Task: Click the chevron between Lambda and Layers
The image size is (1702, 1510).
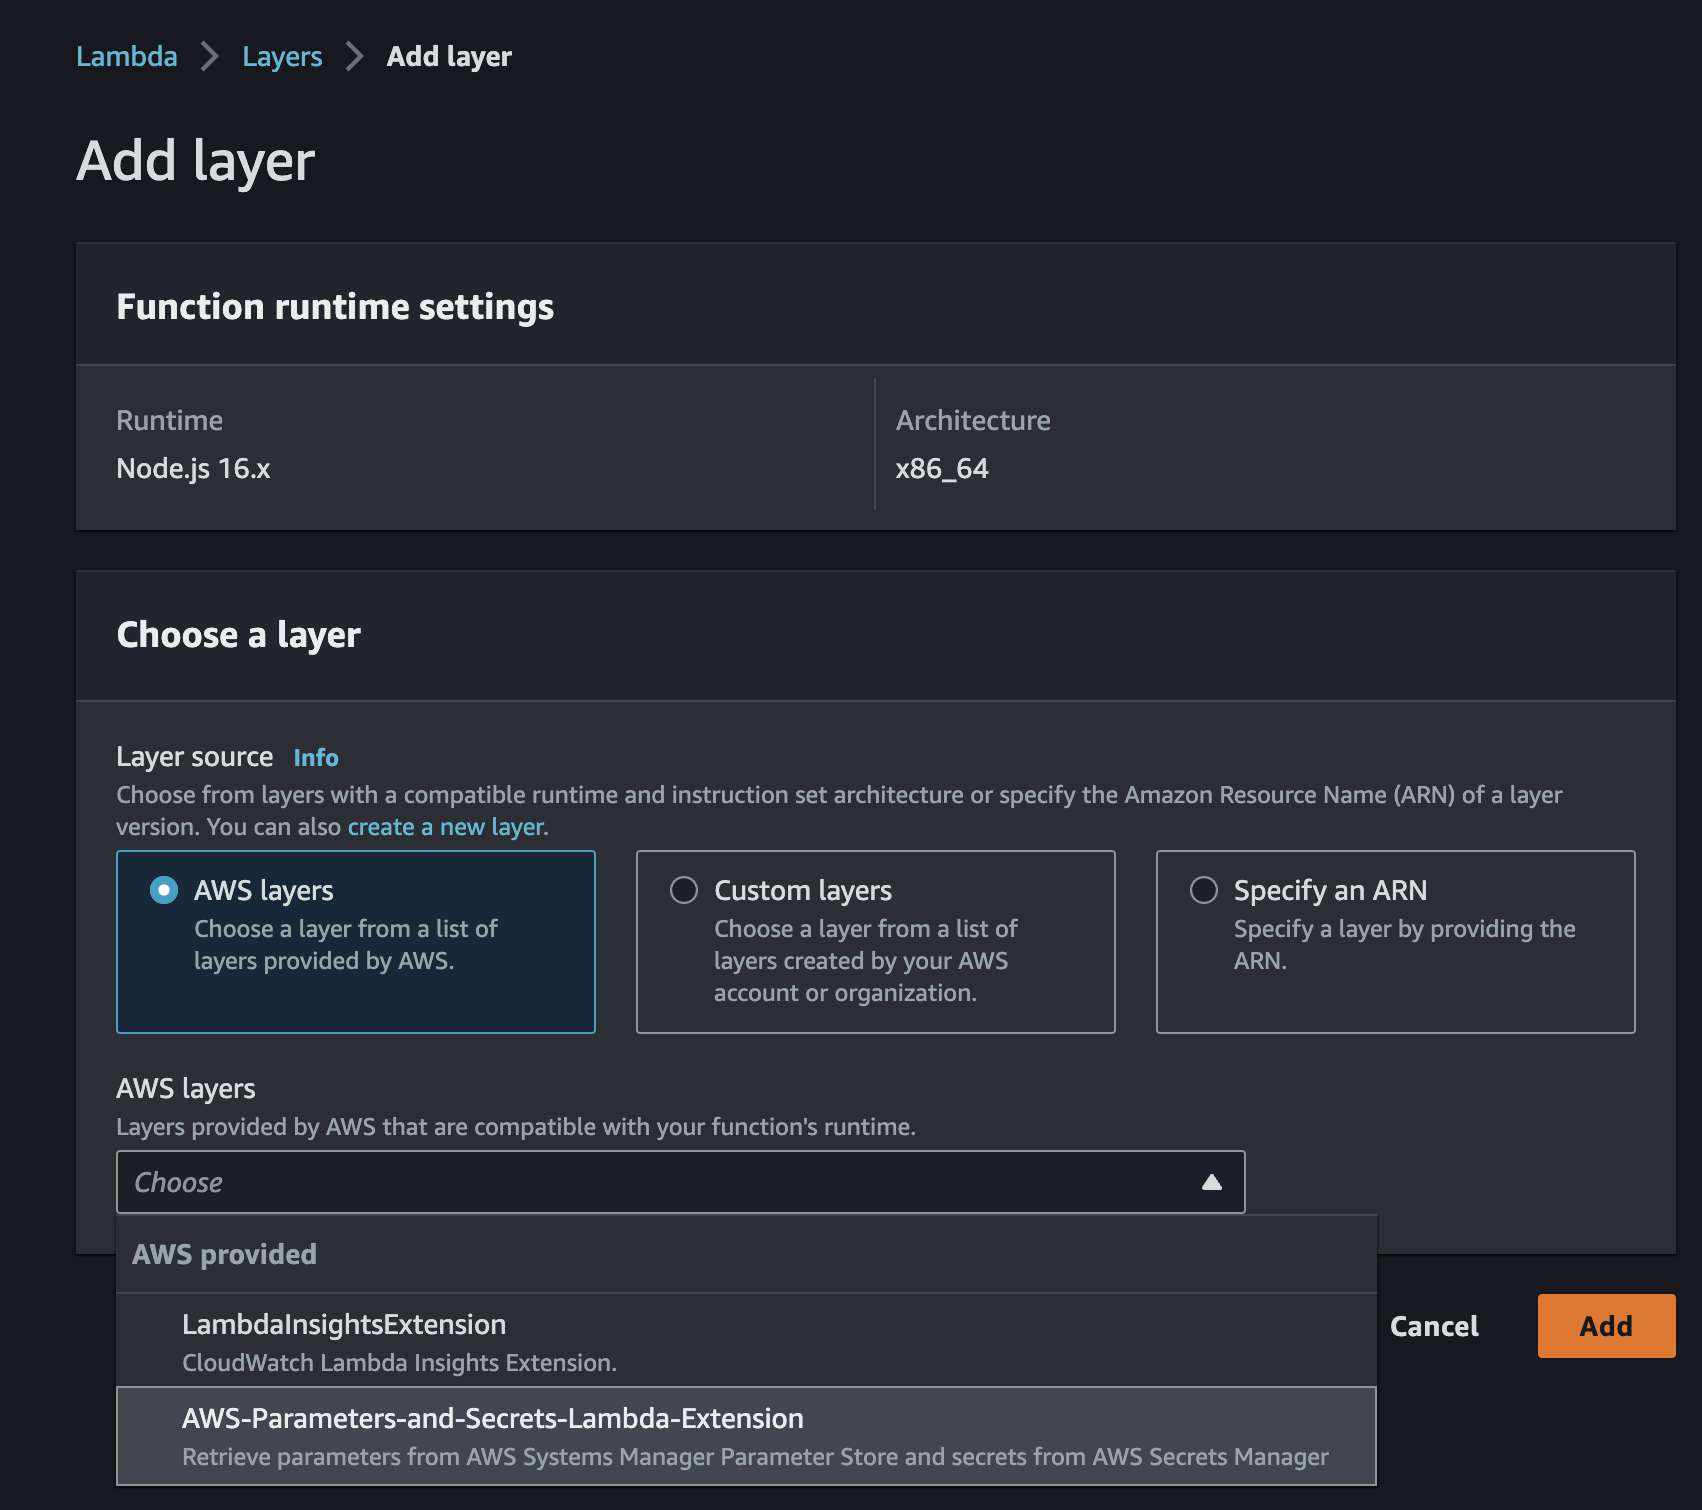Action: [x=209, y=56]
